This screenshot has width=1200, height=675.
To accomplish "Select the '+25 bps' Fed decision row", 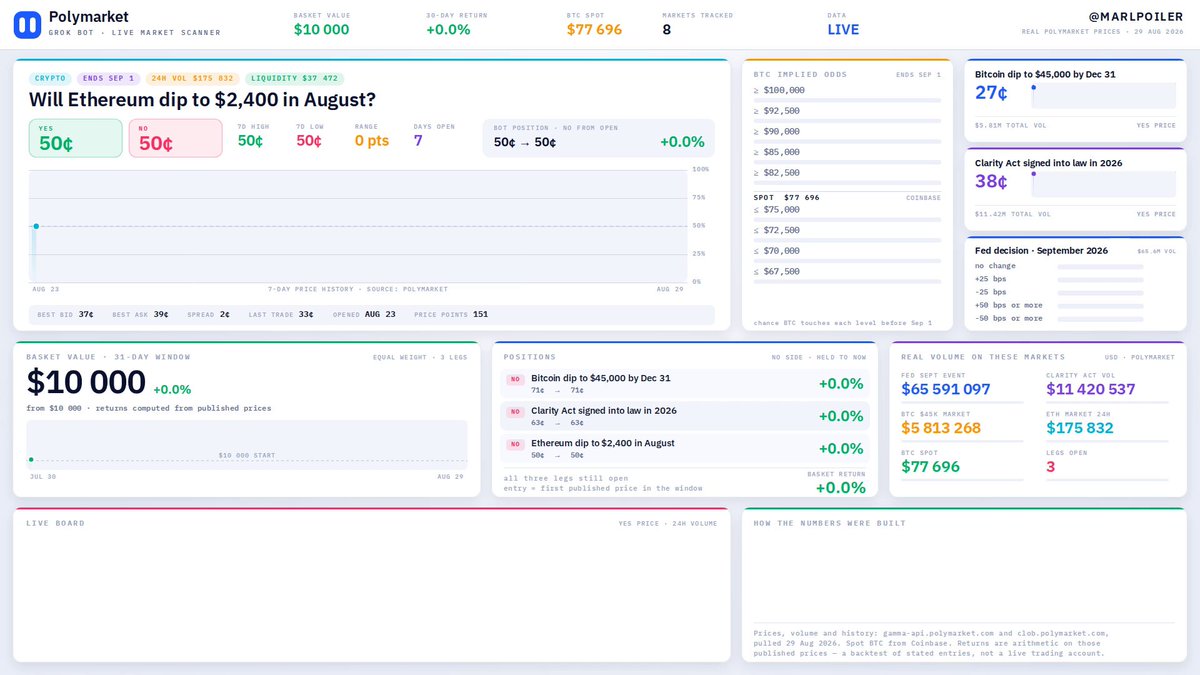I will point(1059,279).
